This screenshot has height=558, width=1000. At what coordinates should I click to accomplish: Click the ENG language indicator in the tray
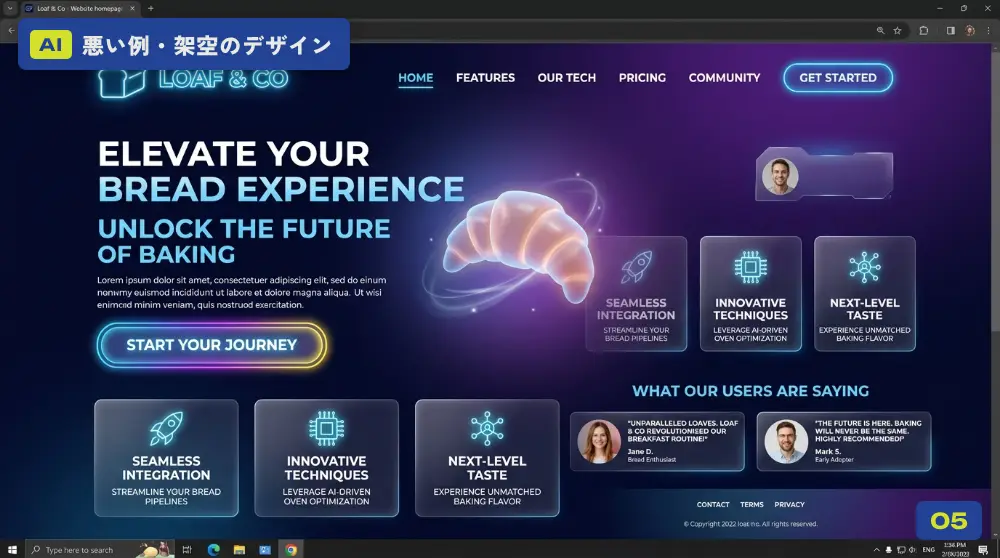coord(929,550)
